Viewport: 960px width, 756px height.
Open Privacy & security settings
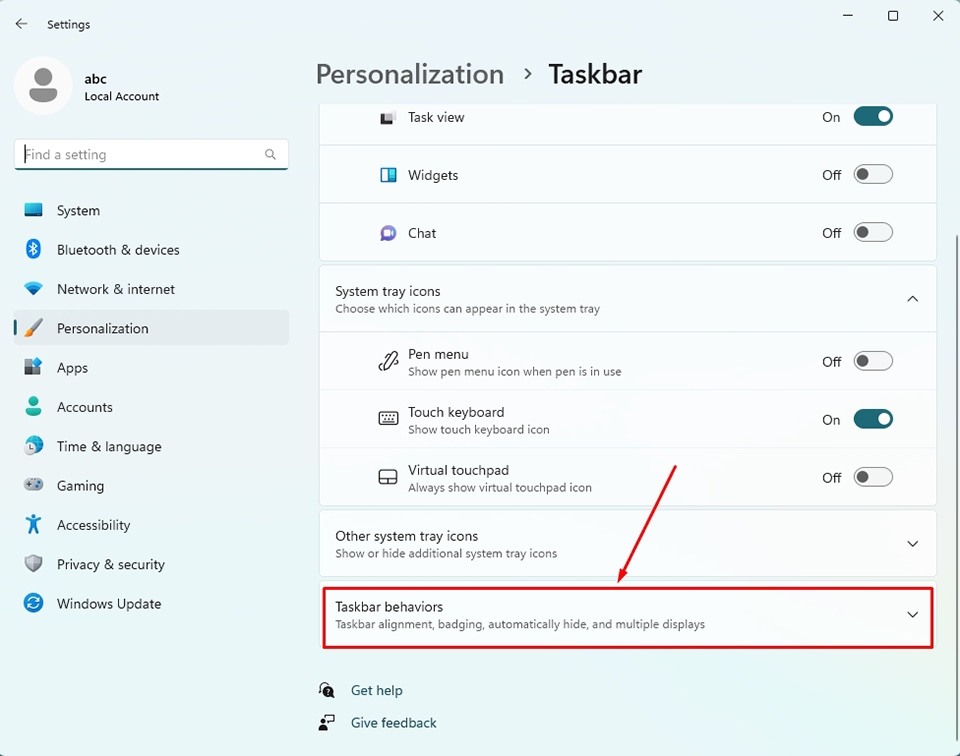[151, 563]
